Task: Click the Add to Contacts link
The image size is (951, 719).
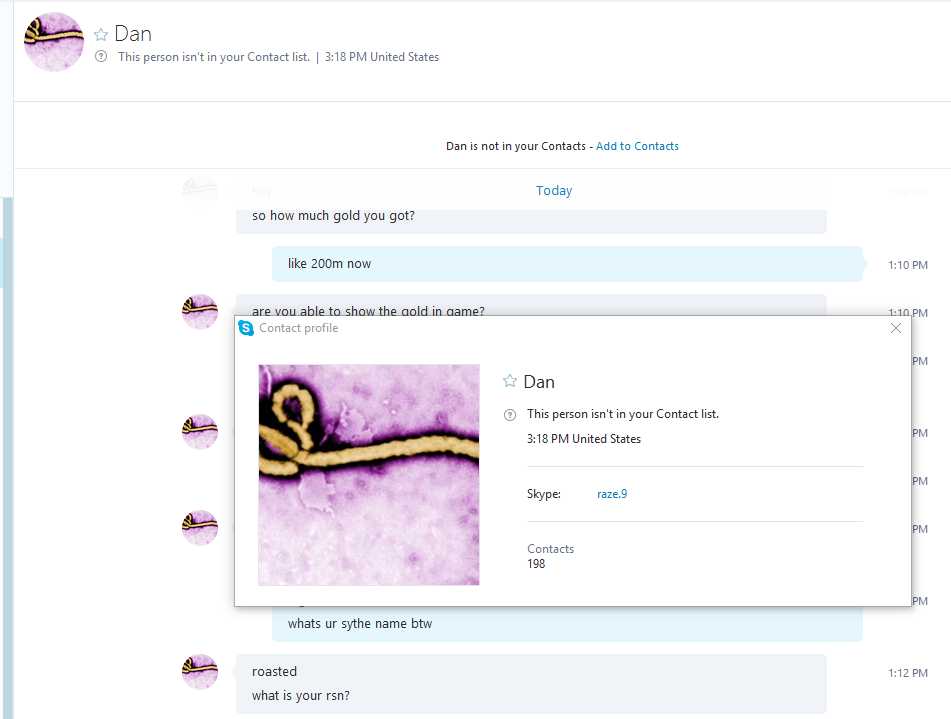Action: [637, 146]
